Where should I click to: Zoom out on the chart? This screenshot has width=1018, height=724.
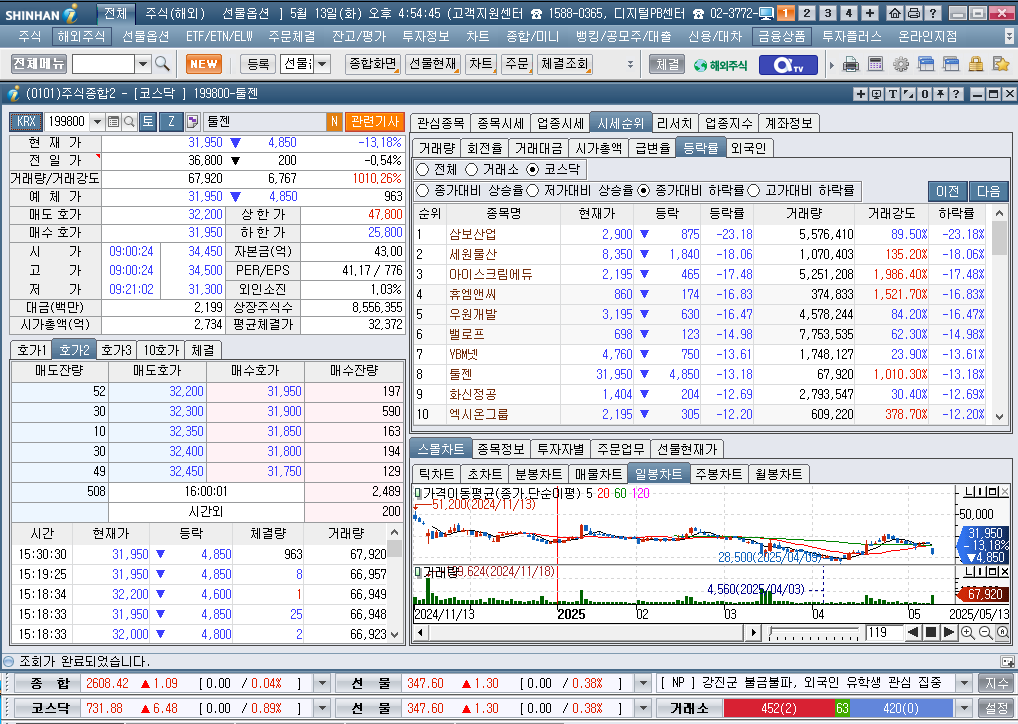(x=985, y=632)
